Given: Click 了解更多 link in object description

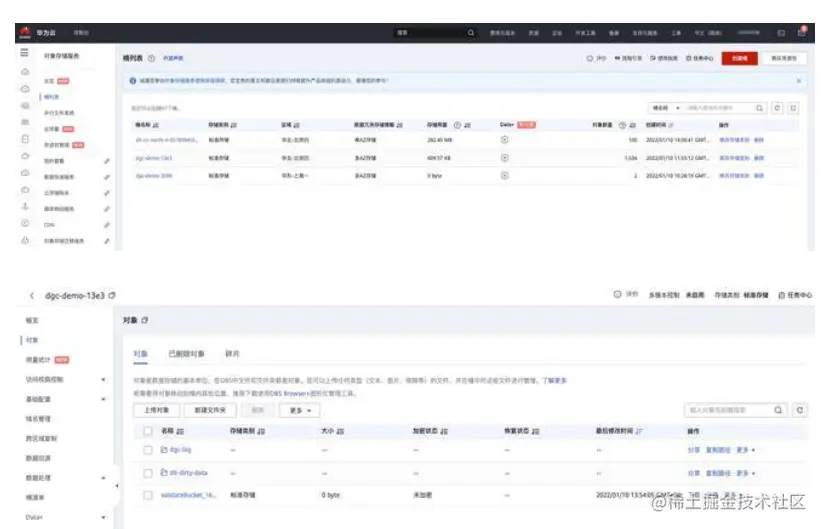Looking at the screenshot, I should (x=554, y=380).
